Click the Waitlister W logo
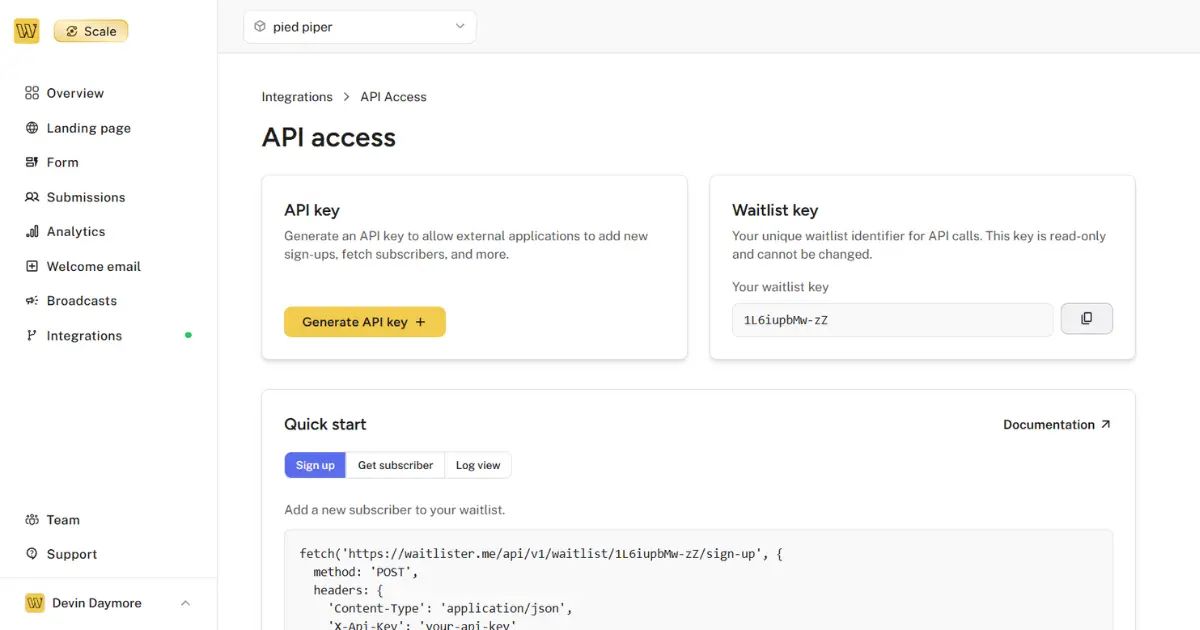 coord(26,30)
